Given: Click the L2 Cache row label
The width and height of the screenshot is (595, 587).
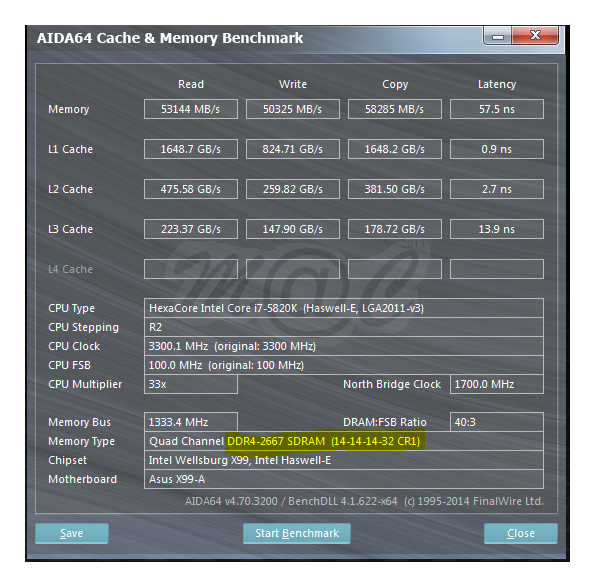Looking at the screenshot, I should (70, 189).
